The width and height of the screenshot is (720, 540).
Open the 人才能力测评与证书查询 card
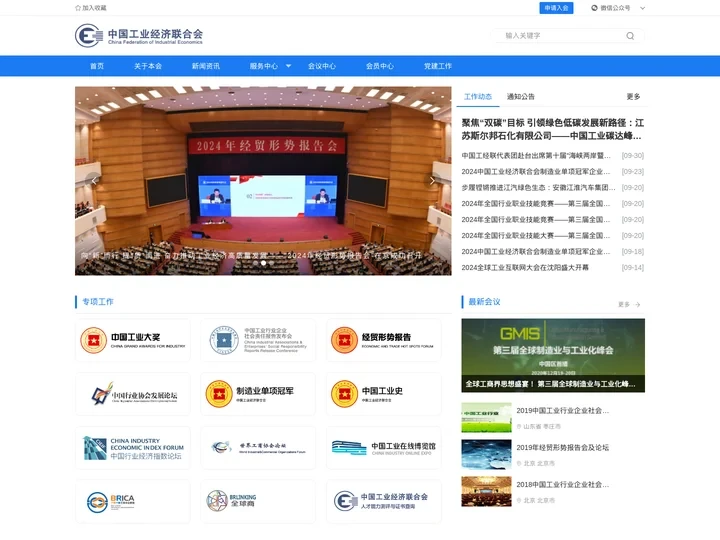(x=384, y=501)
